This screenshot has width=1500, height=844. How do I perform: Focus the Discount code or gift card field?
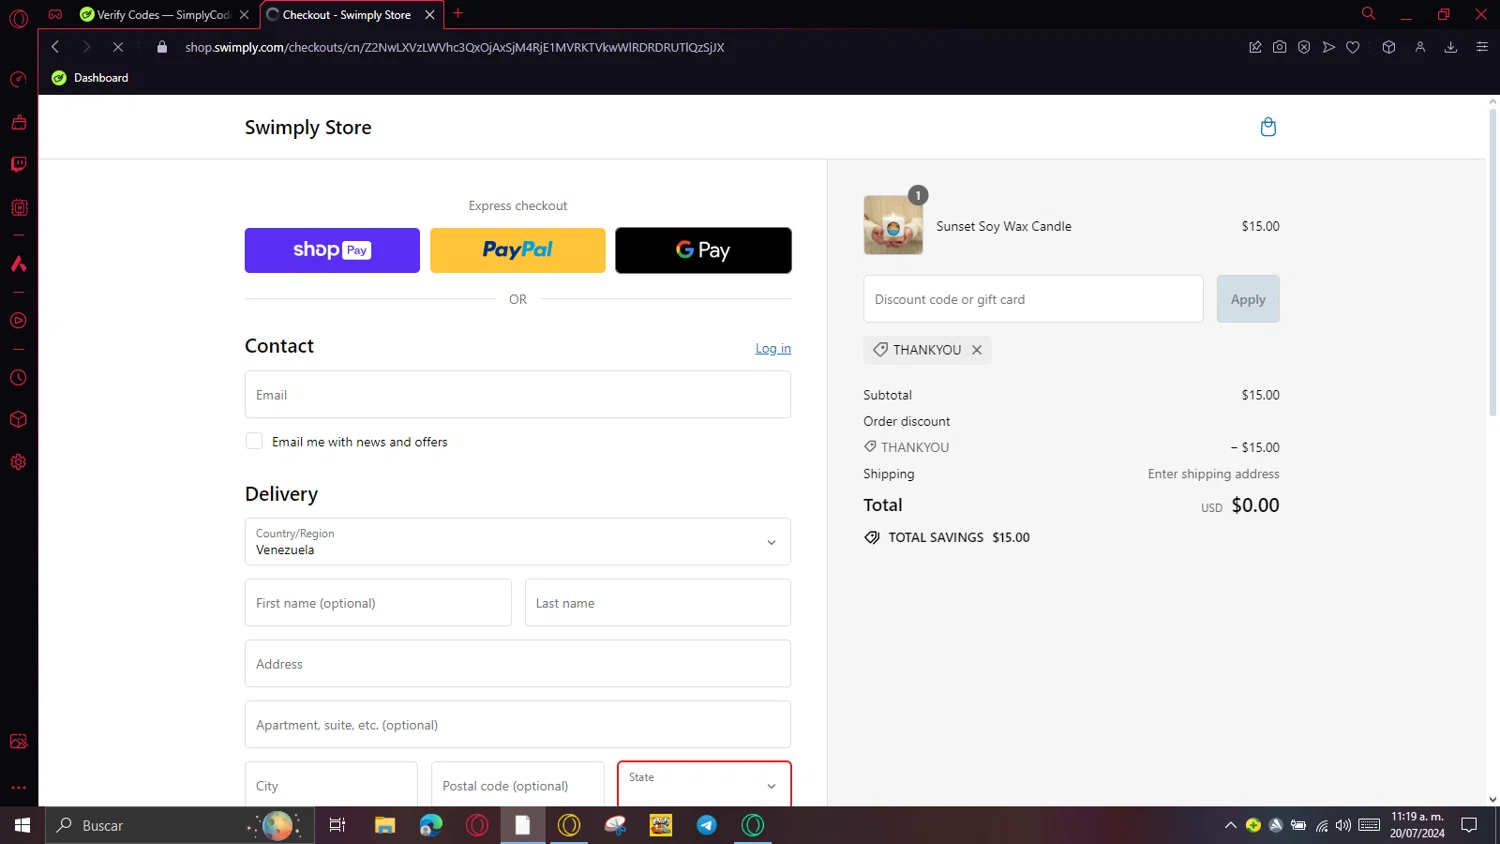click(x=1033, y=299)
